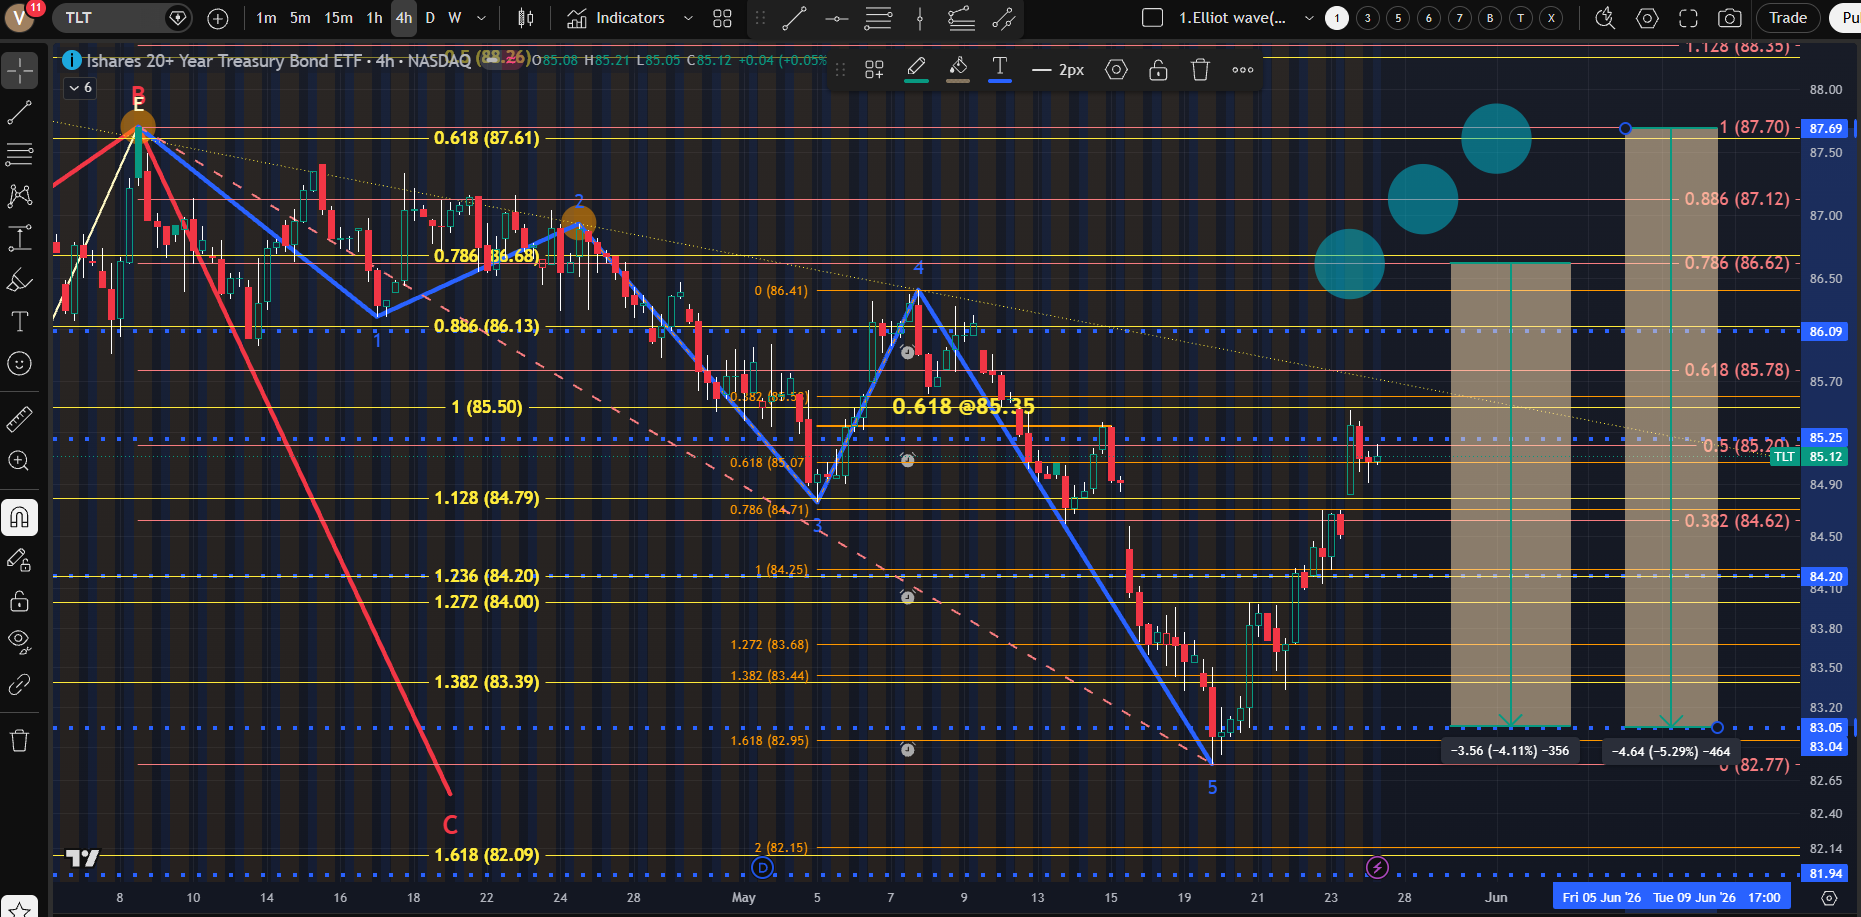Change the drawing line color swatch
The image size is (1861, 917).
pos(916,70)
